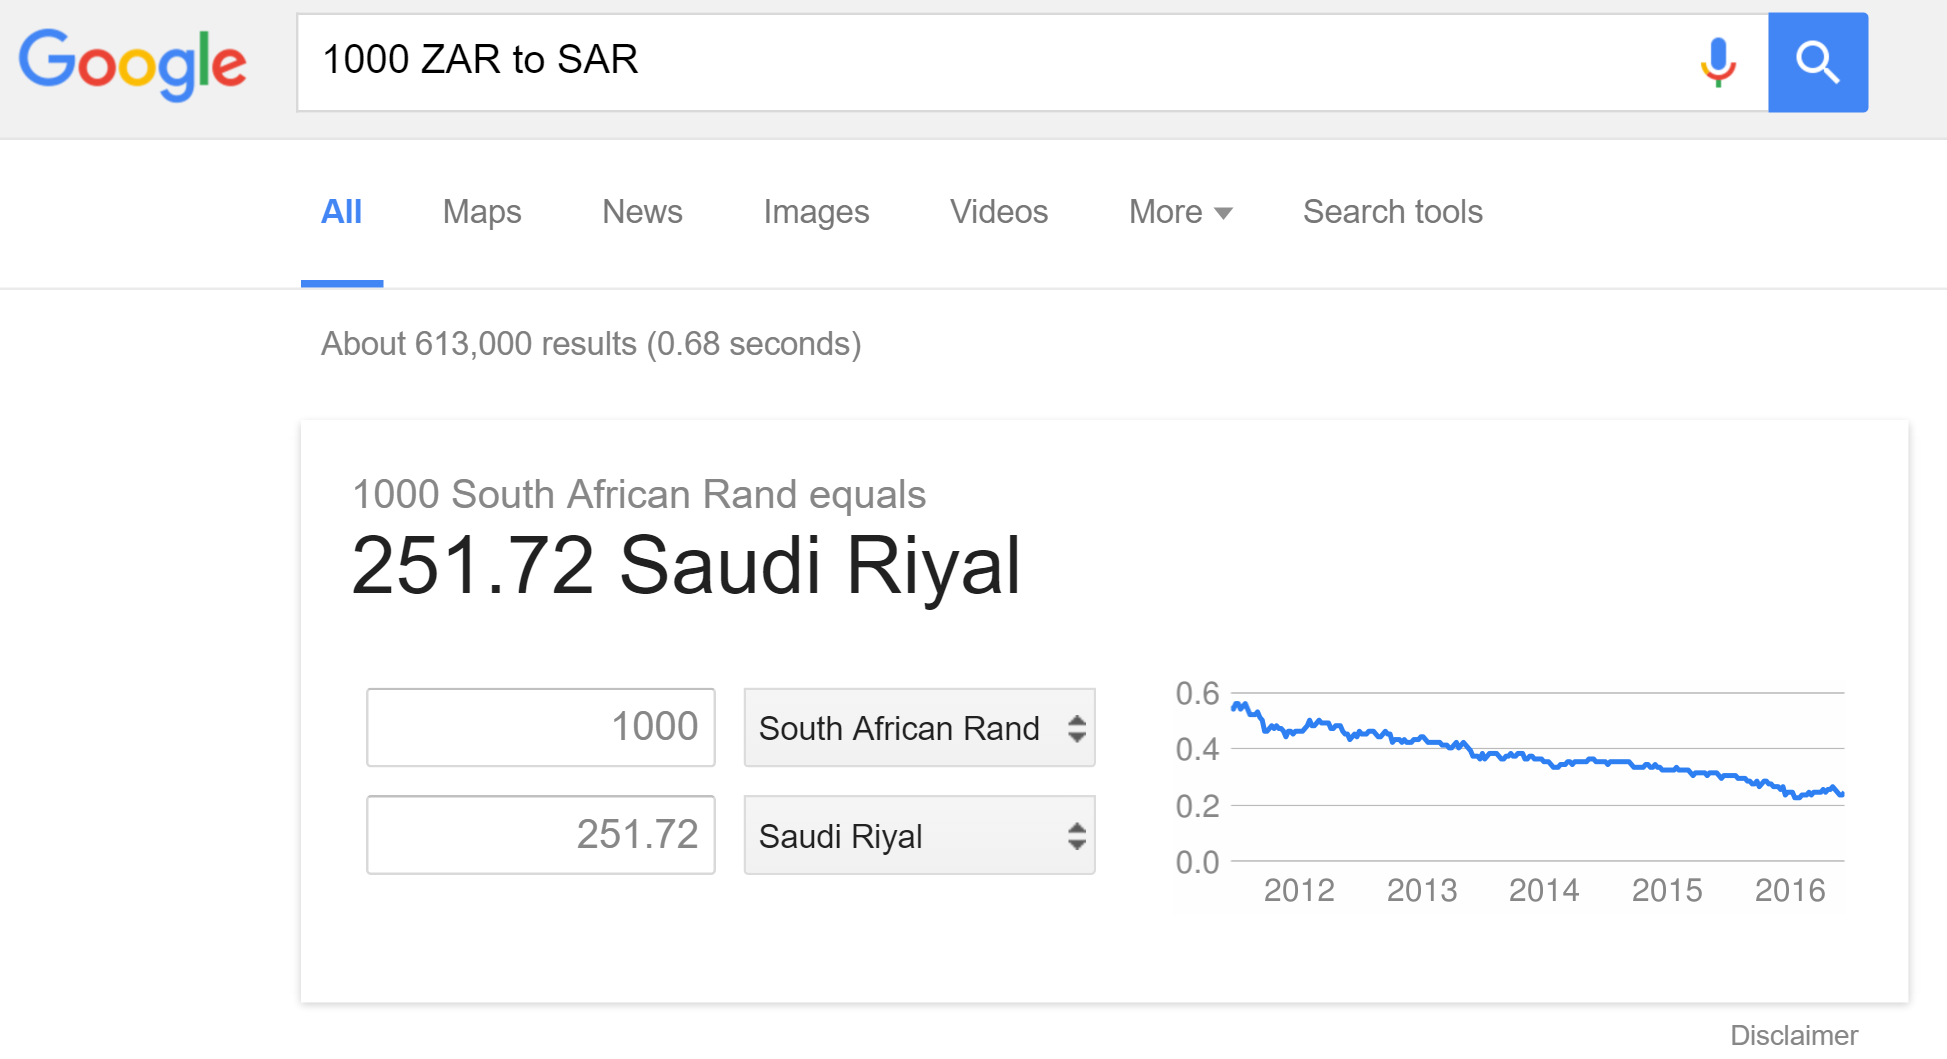The image size is (1947, 1059).
Task: Focus the search box with 1000 ZAR to SAR
Action: point(1000,62)
